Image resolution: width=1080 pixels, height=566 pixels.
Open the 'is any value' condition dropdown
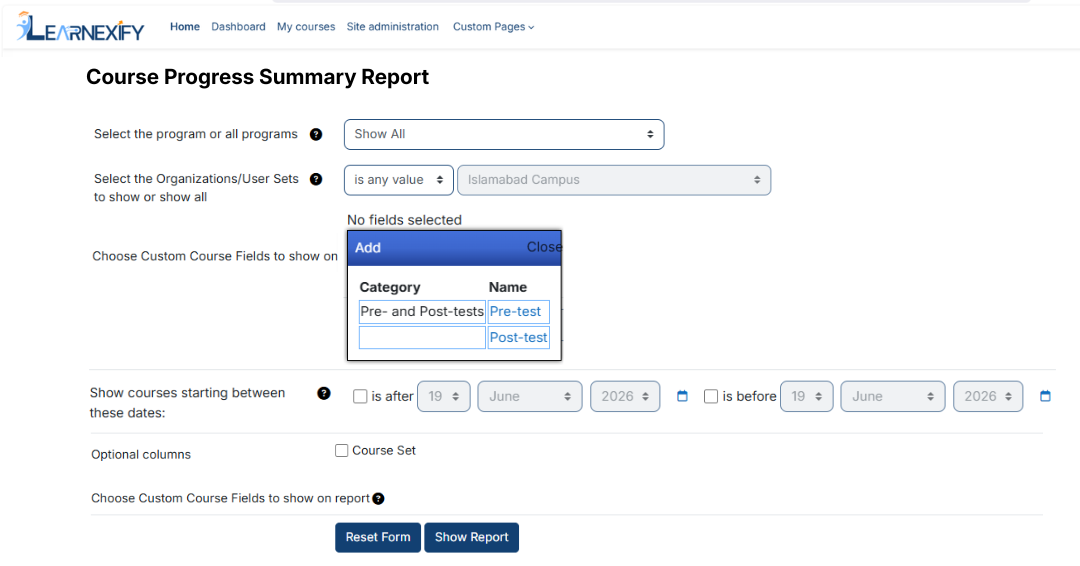click(399, 180)
